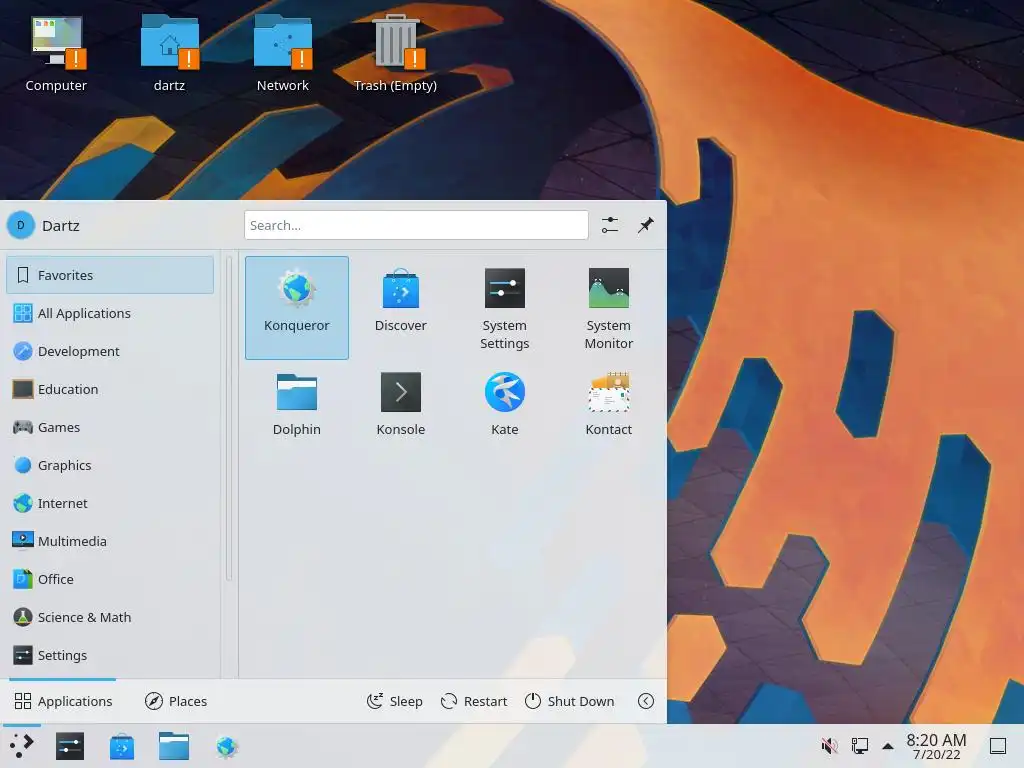Image resolution: width=1024 pixels, height=768 pixels.
Task: Put computer to Sleep
Action: [394, 701]
